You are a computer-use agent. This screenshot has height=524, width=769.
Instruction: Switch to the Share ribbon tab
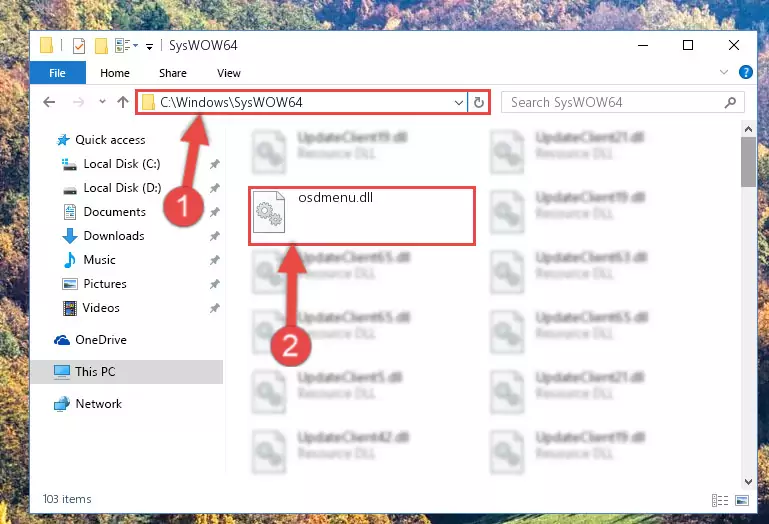click(173, 73)
